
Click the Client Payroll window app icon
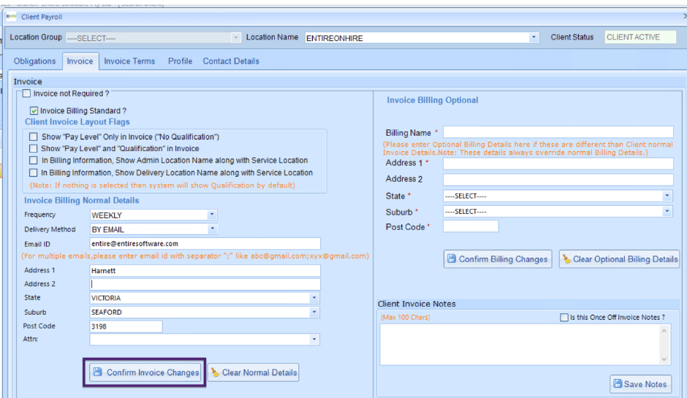click(11, 17)
